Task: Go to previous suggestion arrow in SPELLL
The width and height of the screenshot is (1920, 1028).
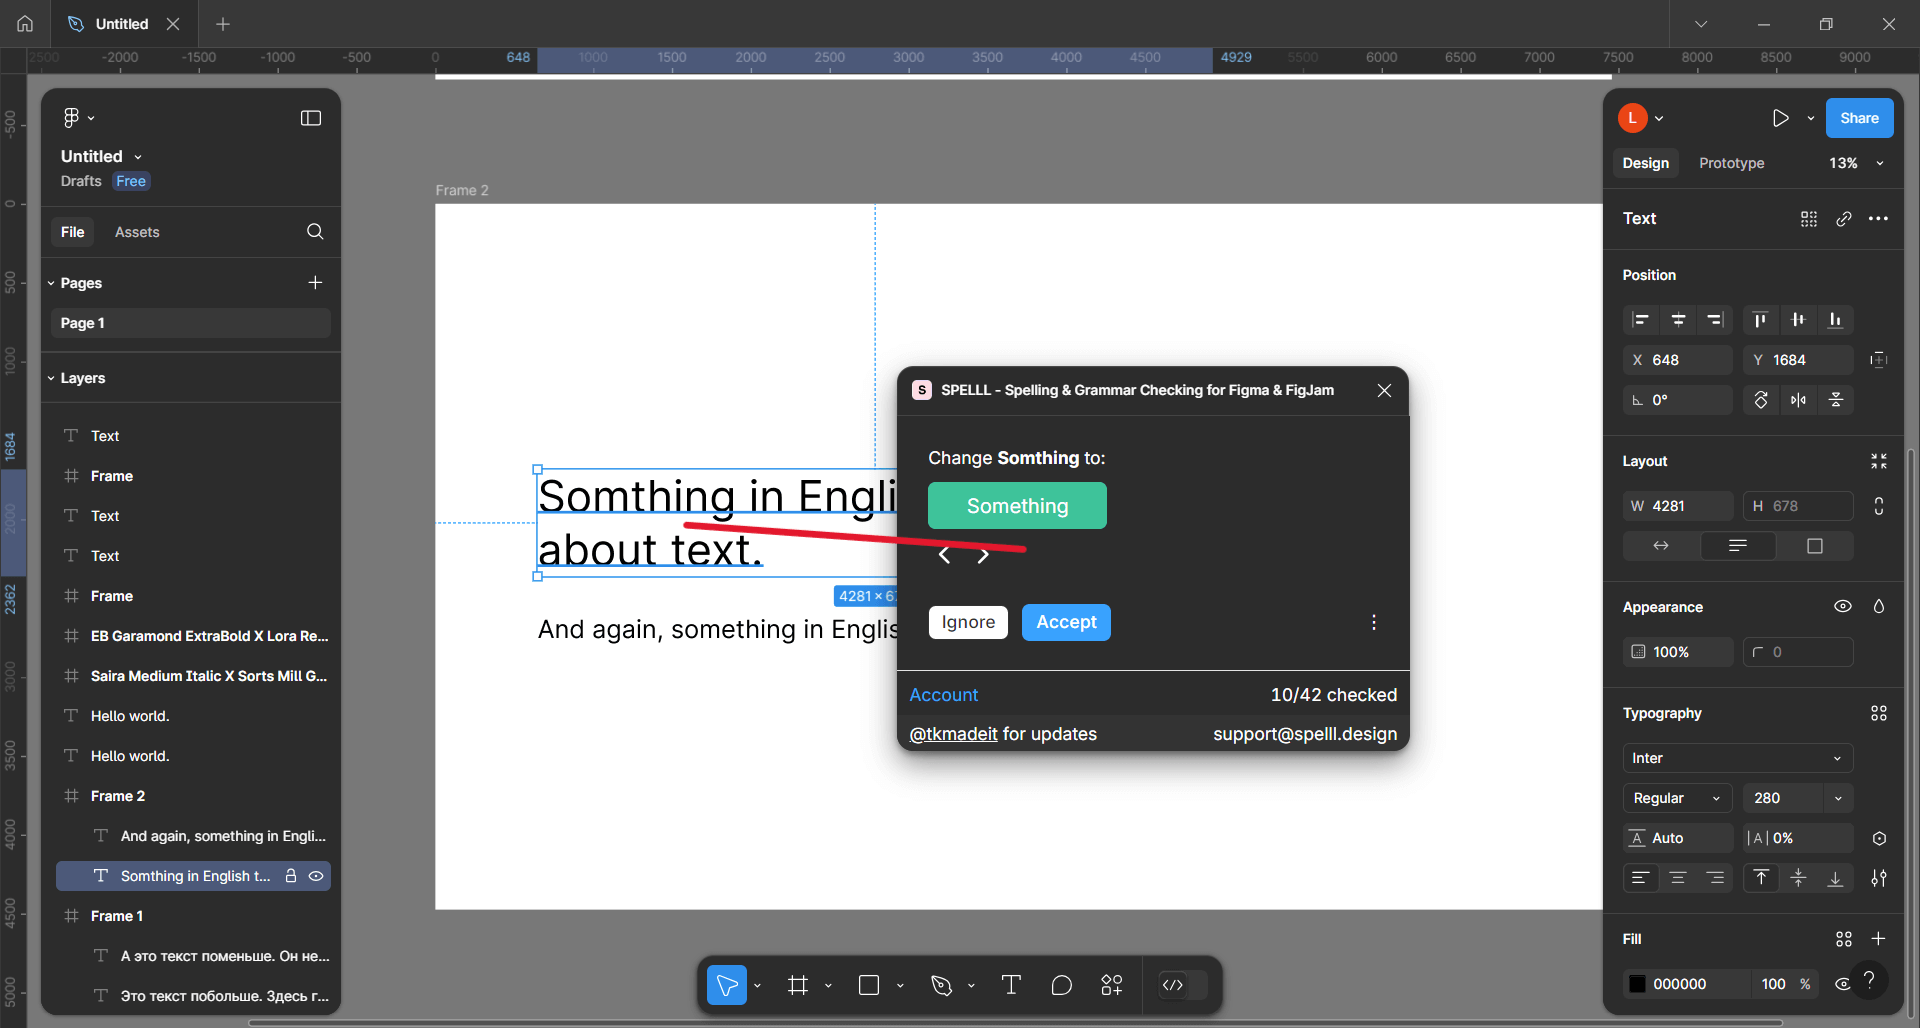Action: point(944,555)
